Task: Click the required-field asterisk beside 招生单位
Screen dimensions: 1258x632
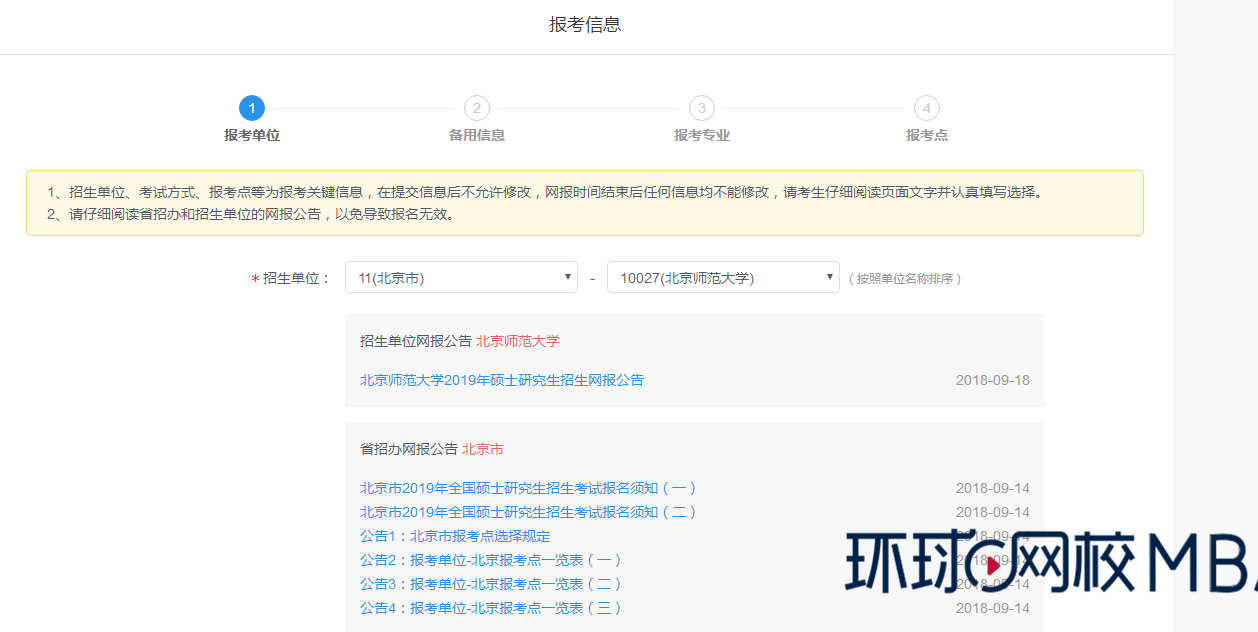Action: [x=255, y=277]
